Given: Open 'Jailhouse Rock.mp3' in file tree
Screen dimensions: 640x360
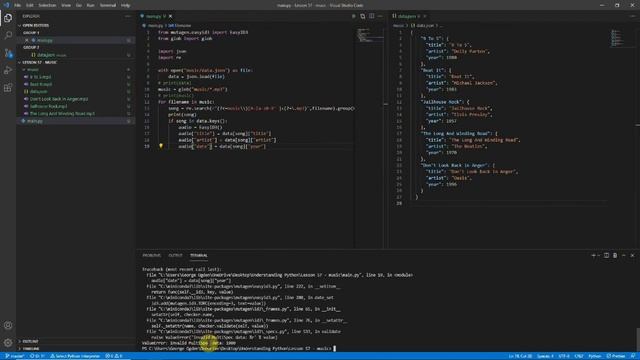Looking at the screenshot, I should tap(76, 106).
